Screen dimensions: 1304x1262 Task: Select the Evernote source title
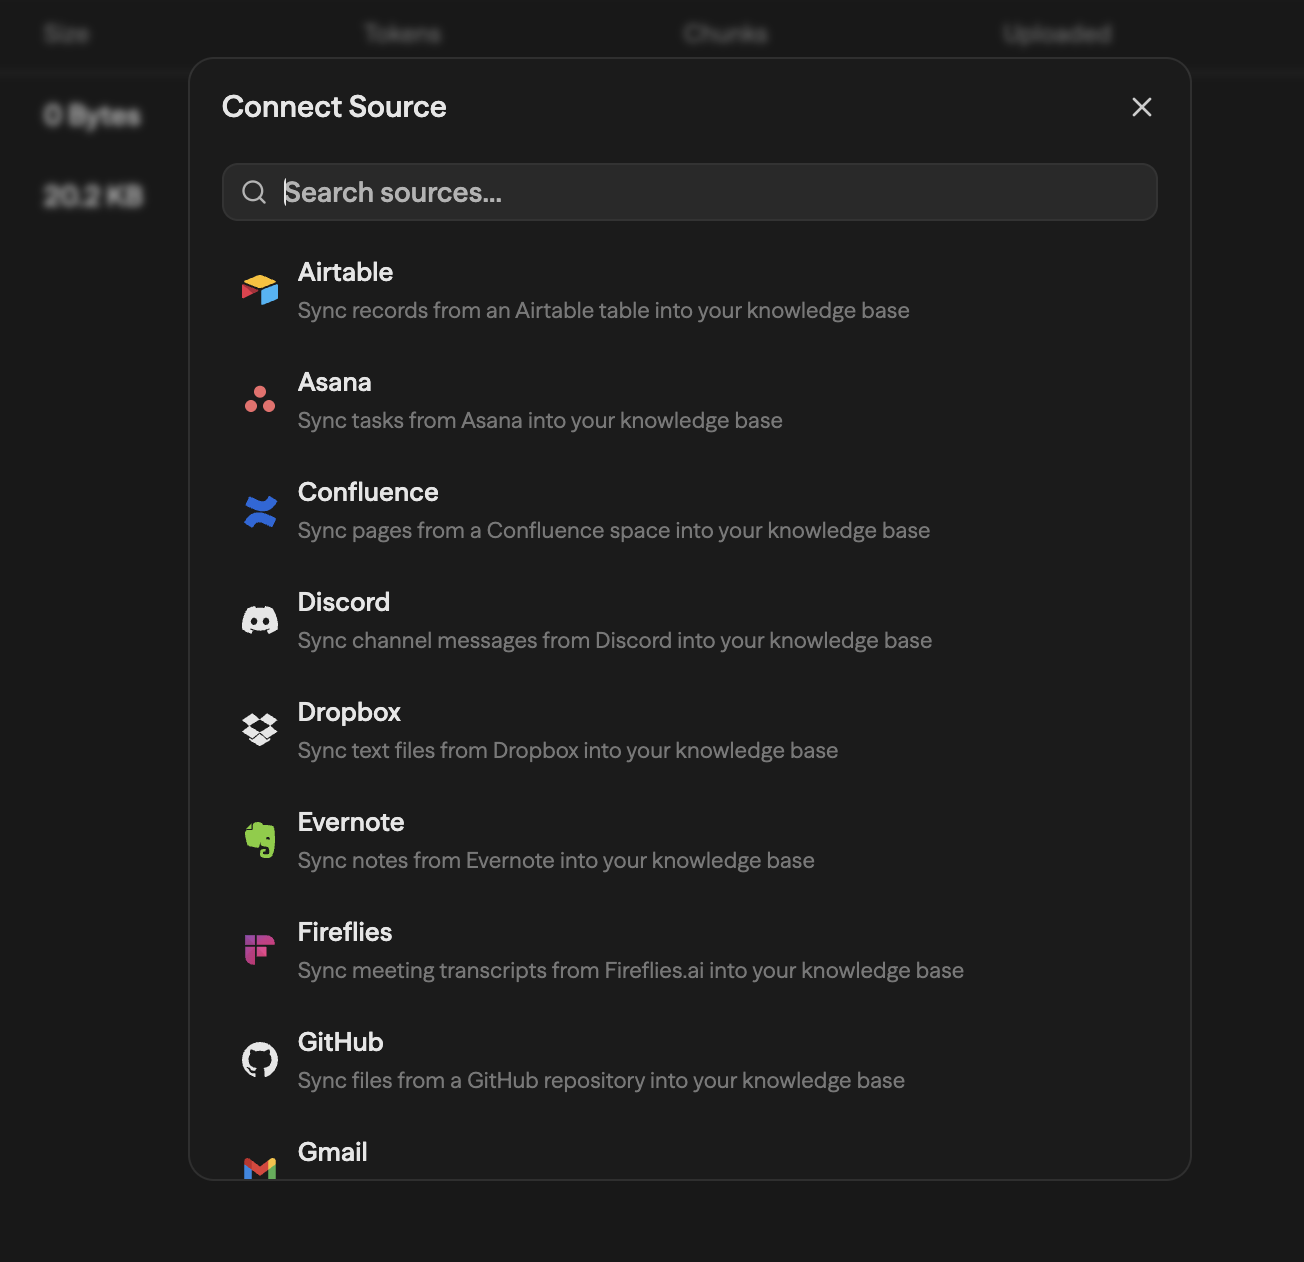point(351,822)
